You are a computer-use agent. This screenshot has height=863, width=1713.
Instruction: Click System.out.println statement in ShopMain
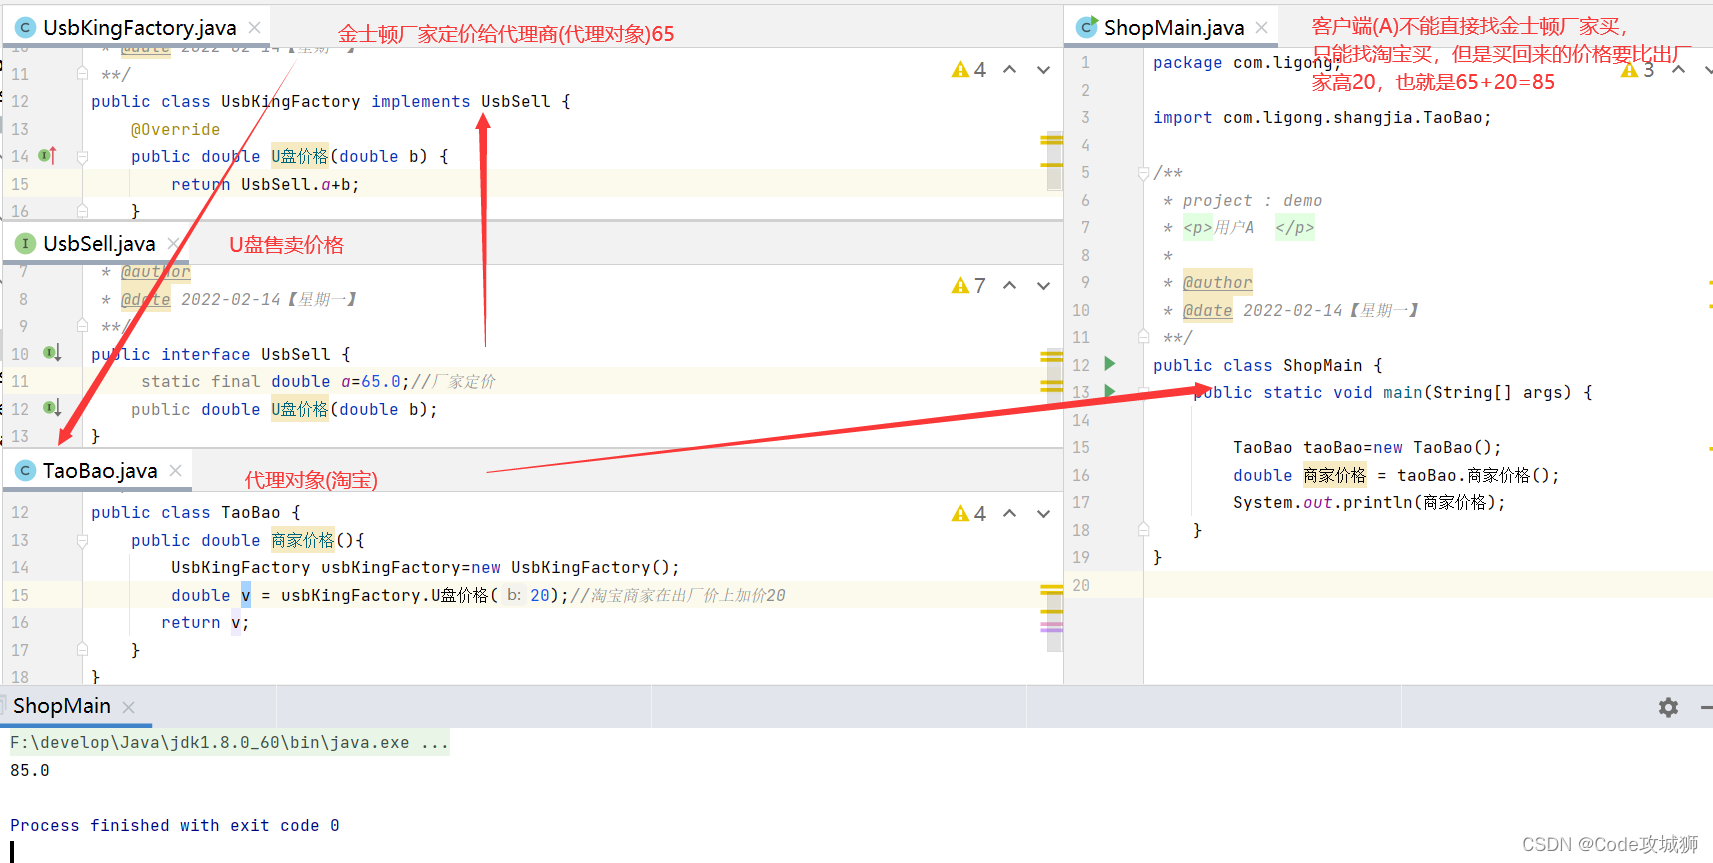pyautogui.click(x=1369, y=502)
